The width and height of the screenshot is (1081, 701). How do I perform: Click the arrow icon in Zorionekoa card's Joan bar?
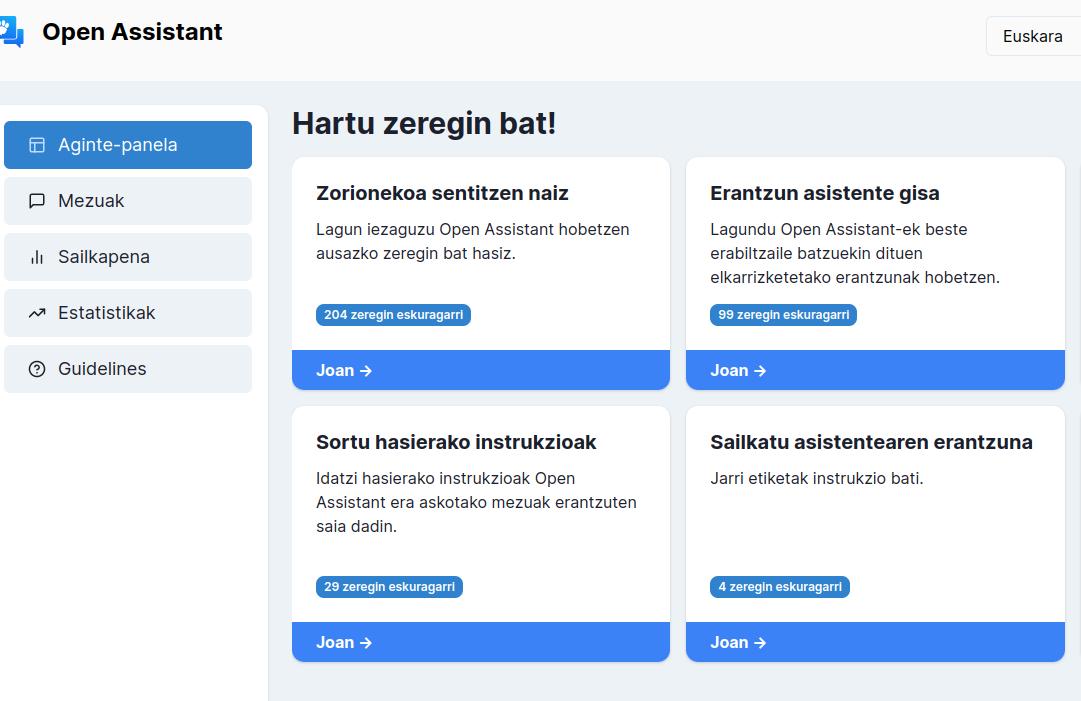point(366,371)
